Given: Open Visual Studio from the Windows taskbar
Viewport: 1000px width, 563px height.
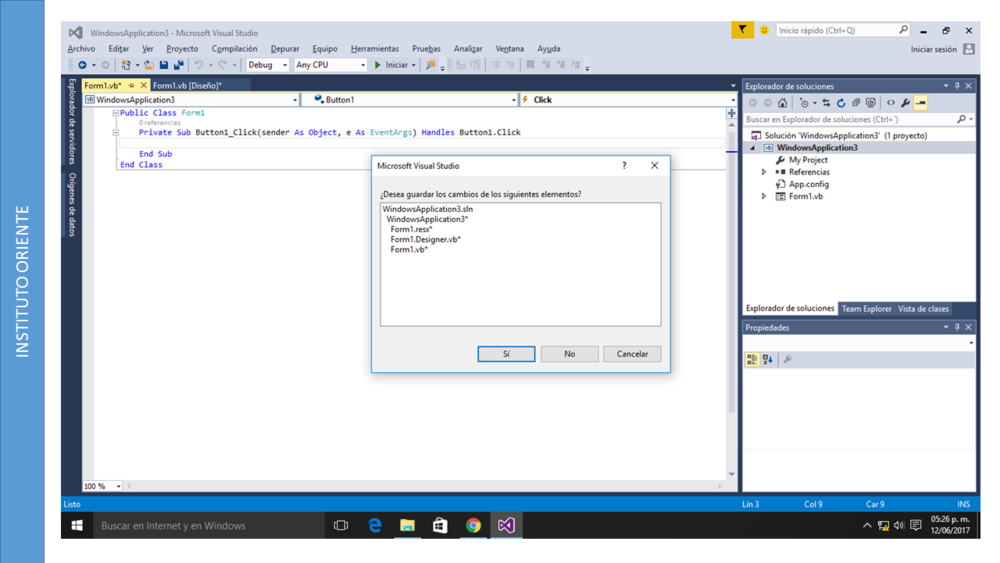Looking at the screenshot, I should pos(506,525).
